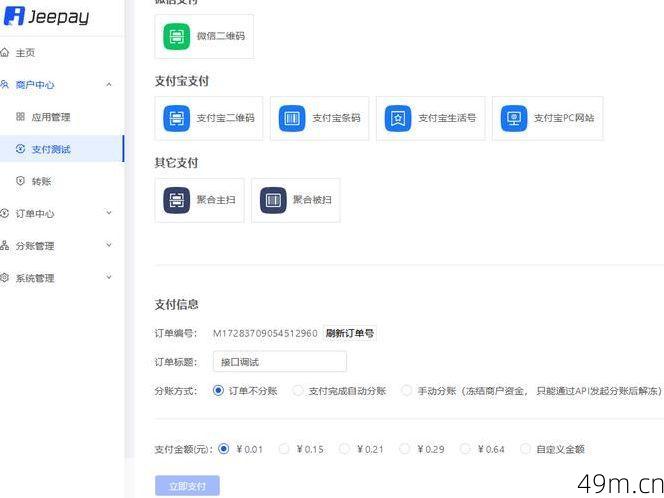Select the 支付宝二维码 scan icon
This screenshot has width=664, height=498.
point(177,118)
